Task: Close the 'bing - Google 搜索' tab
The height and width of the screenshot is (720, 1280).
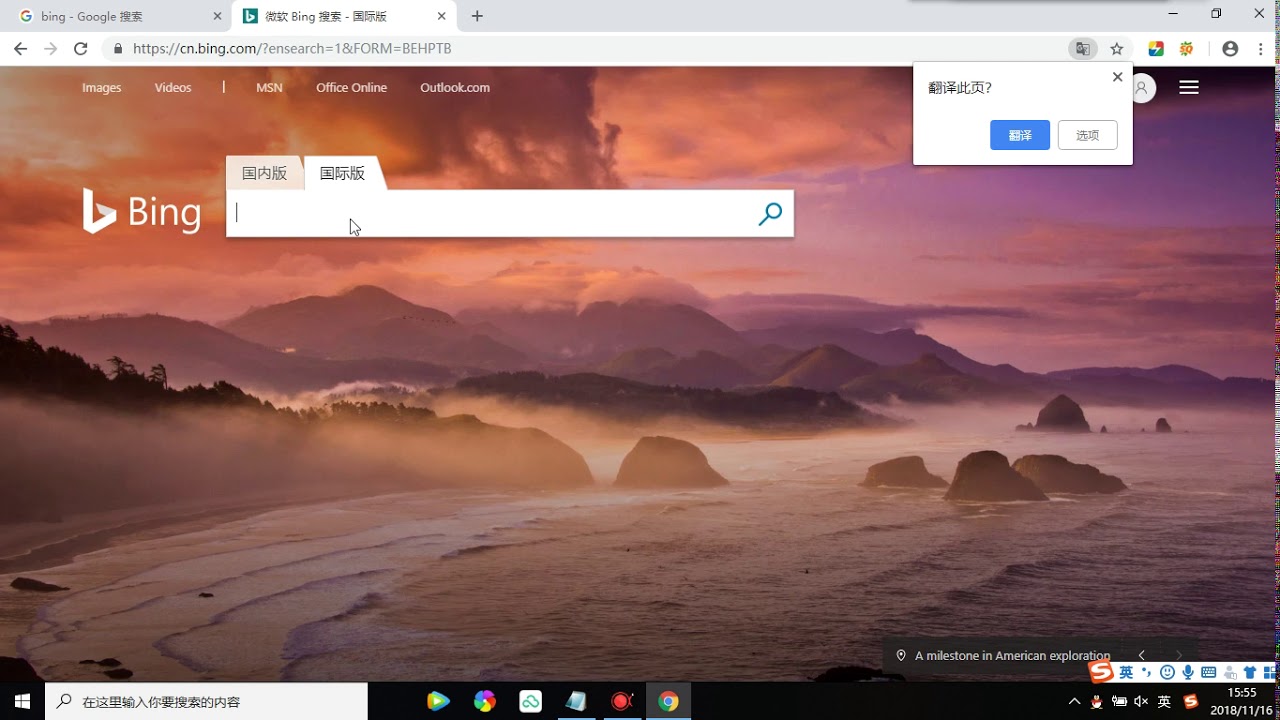Action: (217, 16)
